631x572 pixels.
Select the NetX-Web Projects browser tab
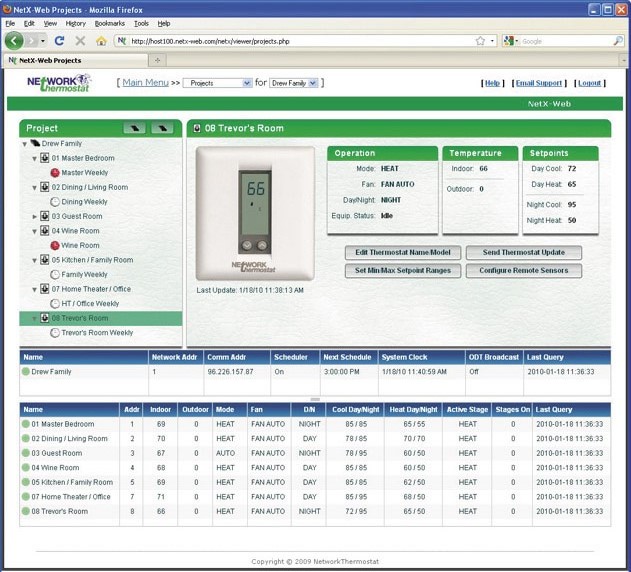click(x=76, y=60)
